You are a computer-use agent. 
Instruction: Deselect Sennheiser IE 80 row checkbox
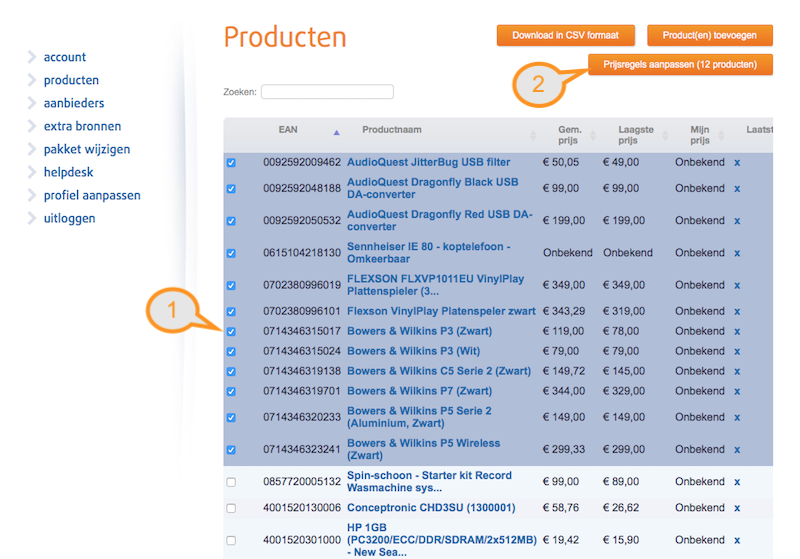point(231,253)
